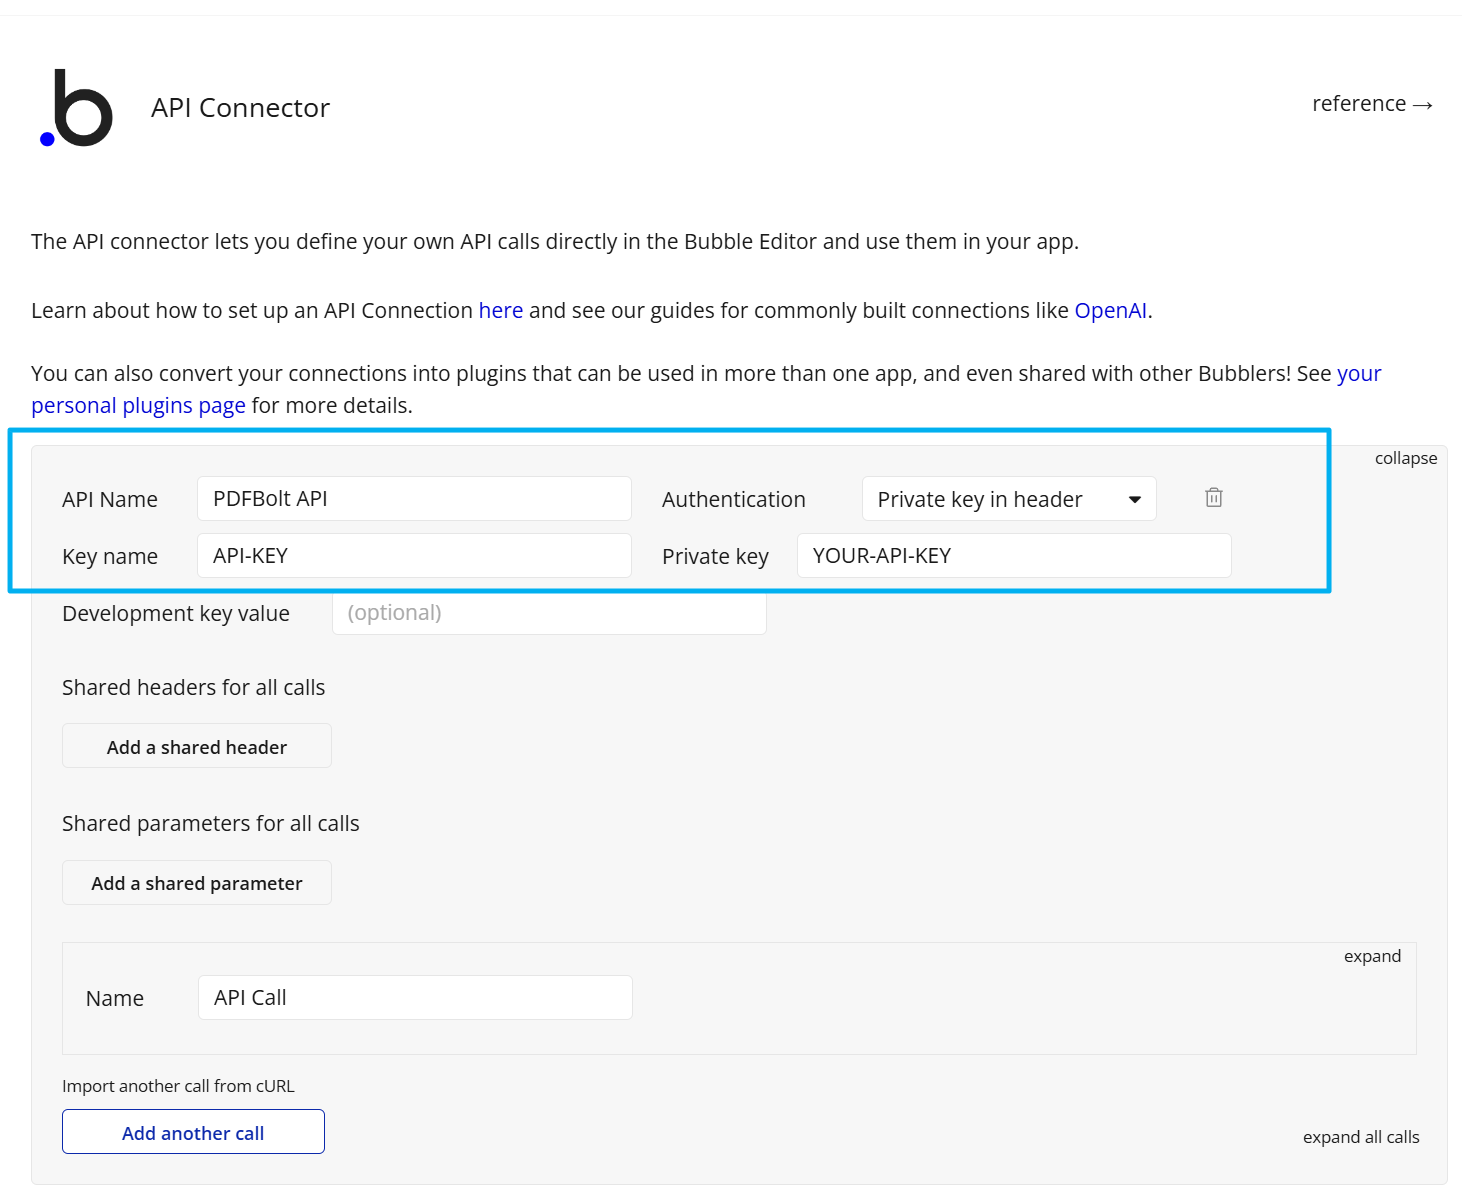Edit the call Name field containing API Call
The height and width of the screenshot is (1191, 1462).
(414, 997)
